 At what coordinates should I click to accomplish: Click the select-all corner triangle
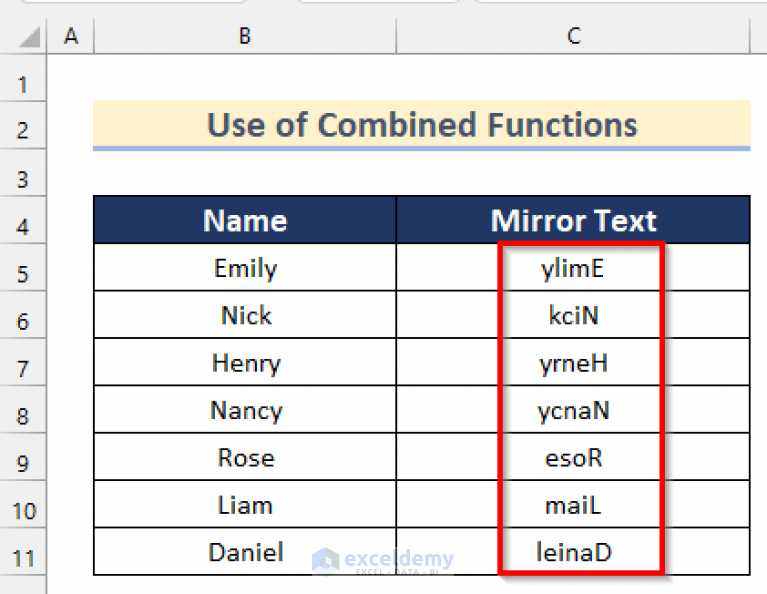pos(29,37)
